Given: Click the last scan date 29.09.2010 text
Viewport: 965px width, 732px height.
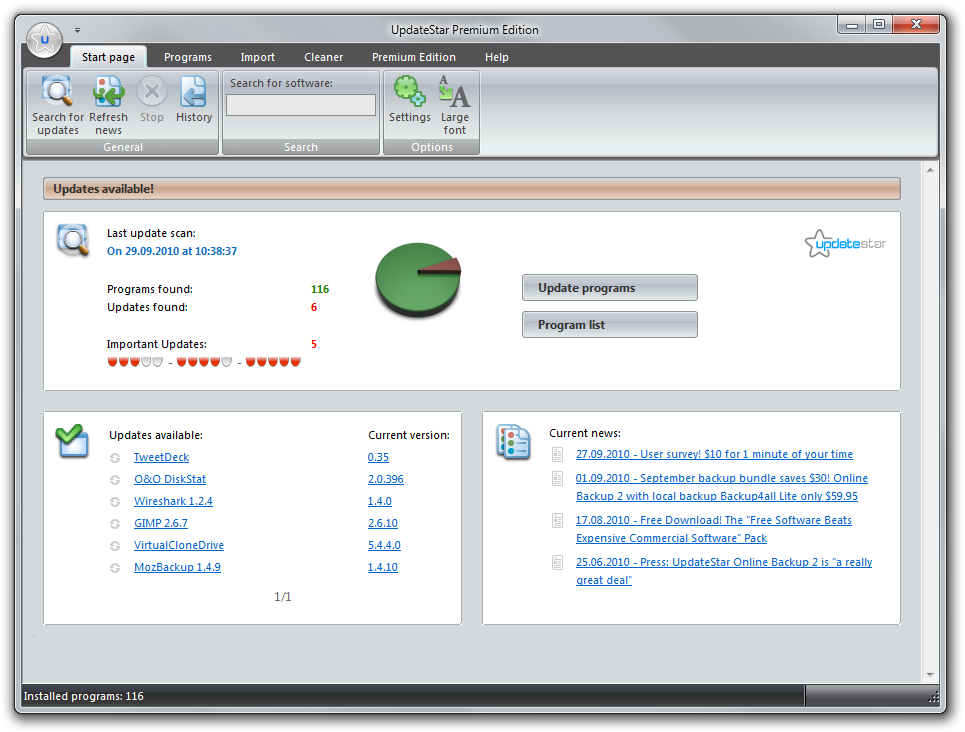Looking at the screenshot, I should pyautogui.click(x=172, y=251).
